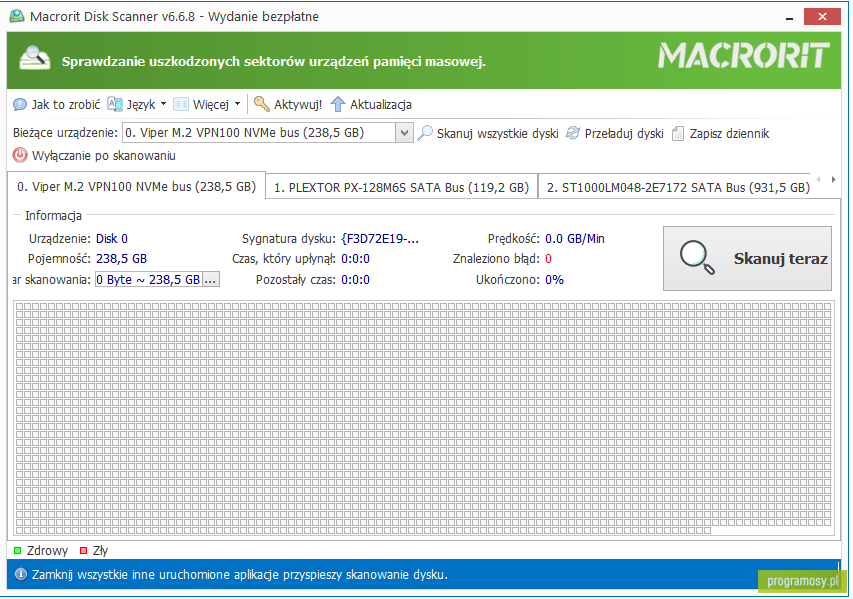This screenshot has width=853, height=599.
Task: Open the Jak to zrobić help icon
Action: (x=20, y=104)
